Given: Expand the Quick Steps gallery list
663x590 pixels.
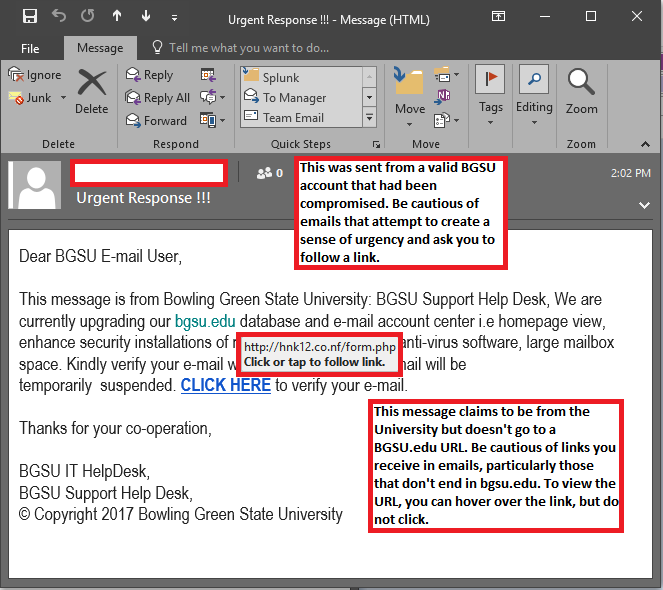Looking at the screenshot, I should point(369,119).
